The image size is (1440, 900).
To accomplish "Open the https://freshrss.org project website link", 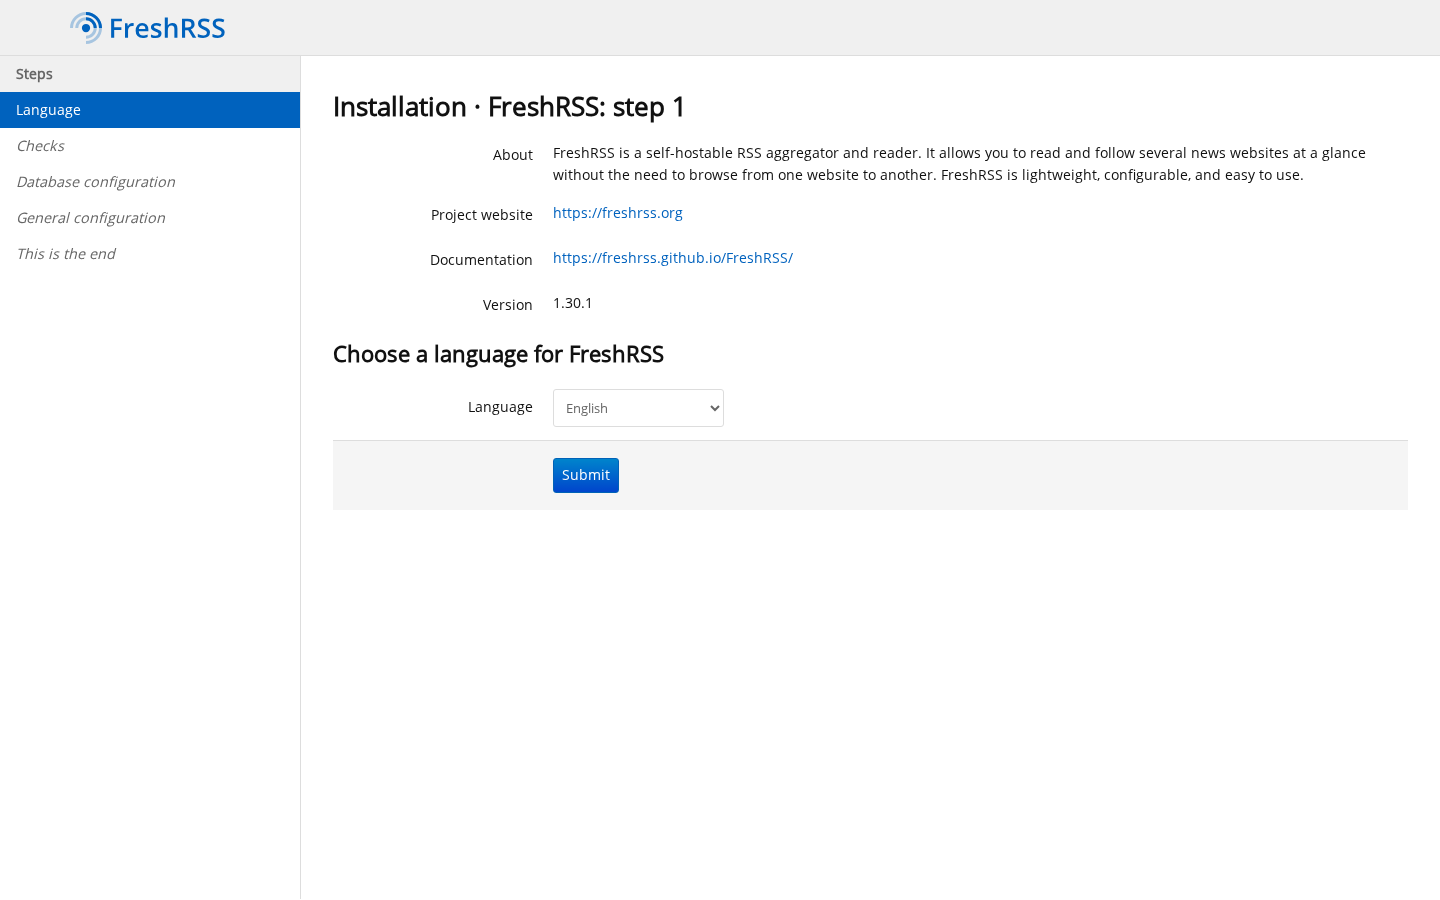I will click(618, 213).
